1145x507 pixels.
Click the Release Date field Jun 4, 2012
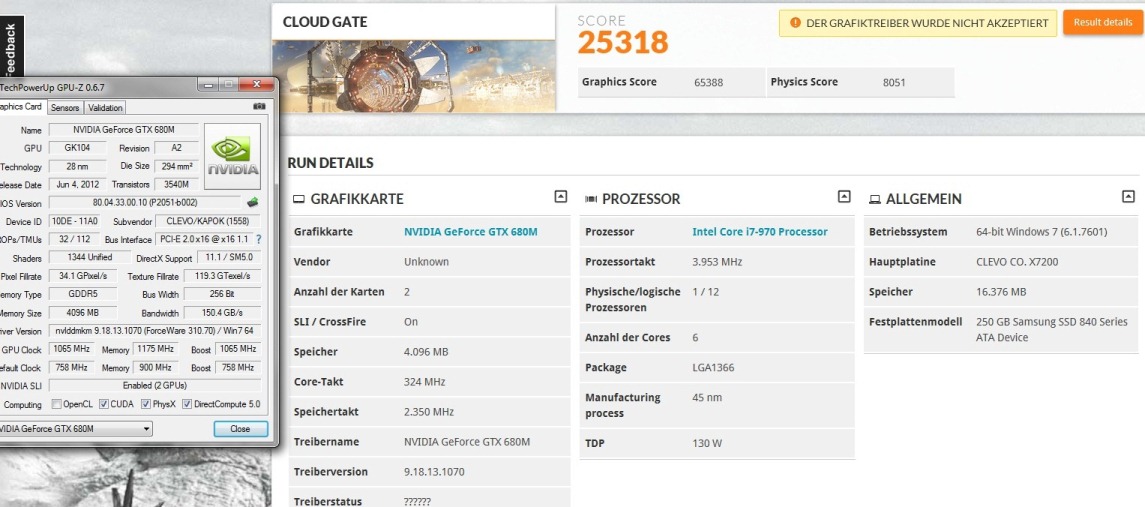[77, 185]
